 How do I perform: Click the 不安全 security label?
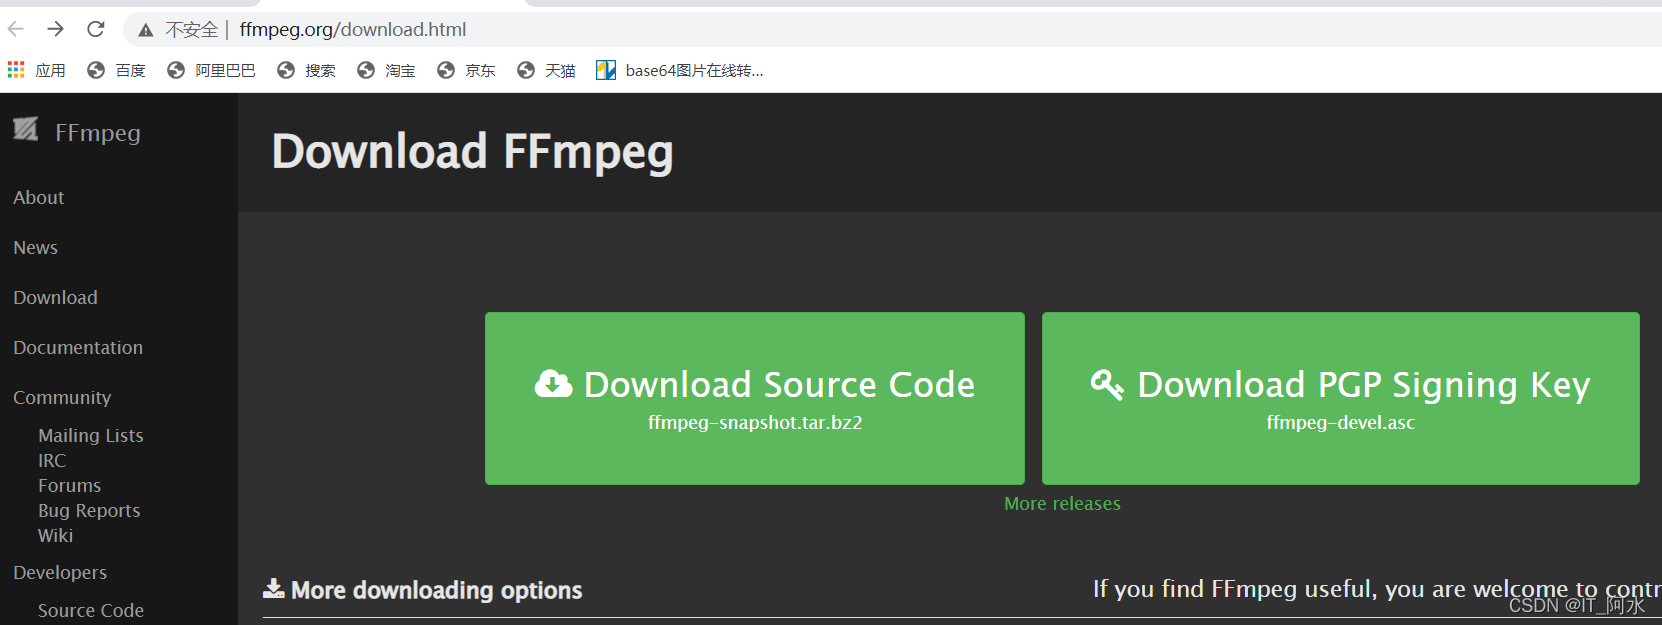pyautogui.click(x=191, y=30)
